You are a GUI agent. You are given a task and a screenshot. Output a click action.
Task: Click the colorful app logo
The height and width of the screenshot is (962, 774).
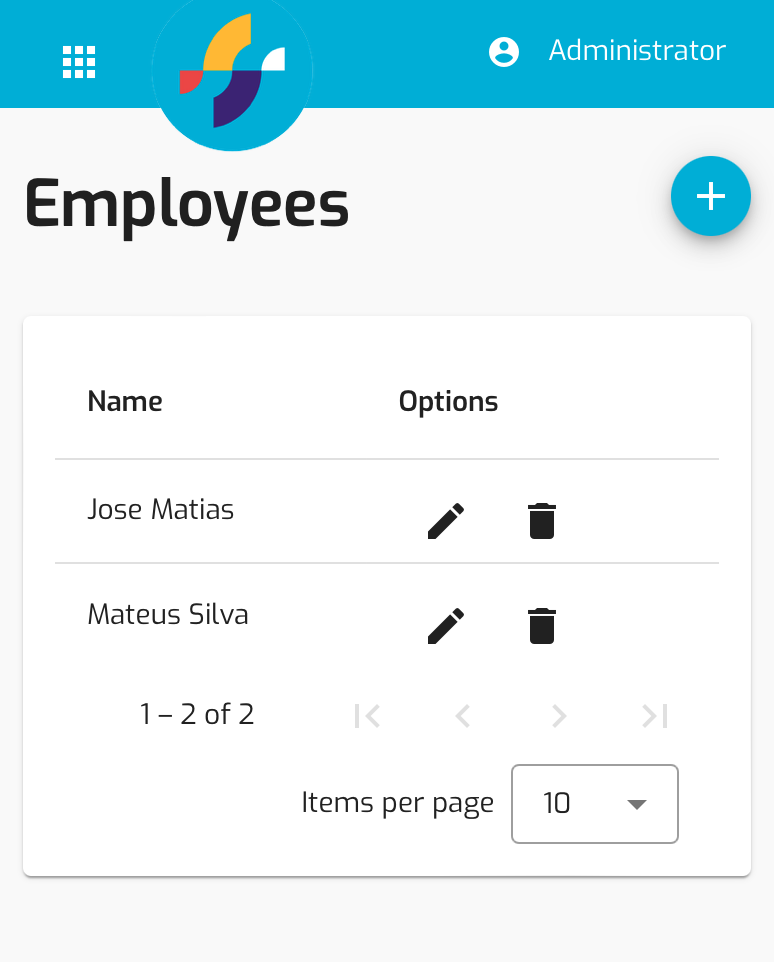232,71
